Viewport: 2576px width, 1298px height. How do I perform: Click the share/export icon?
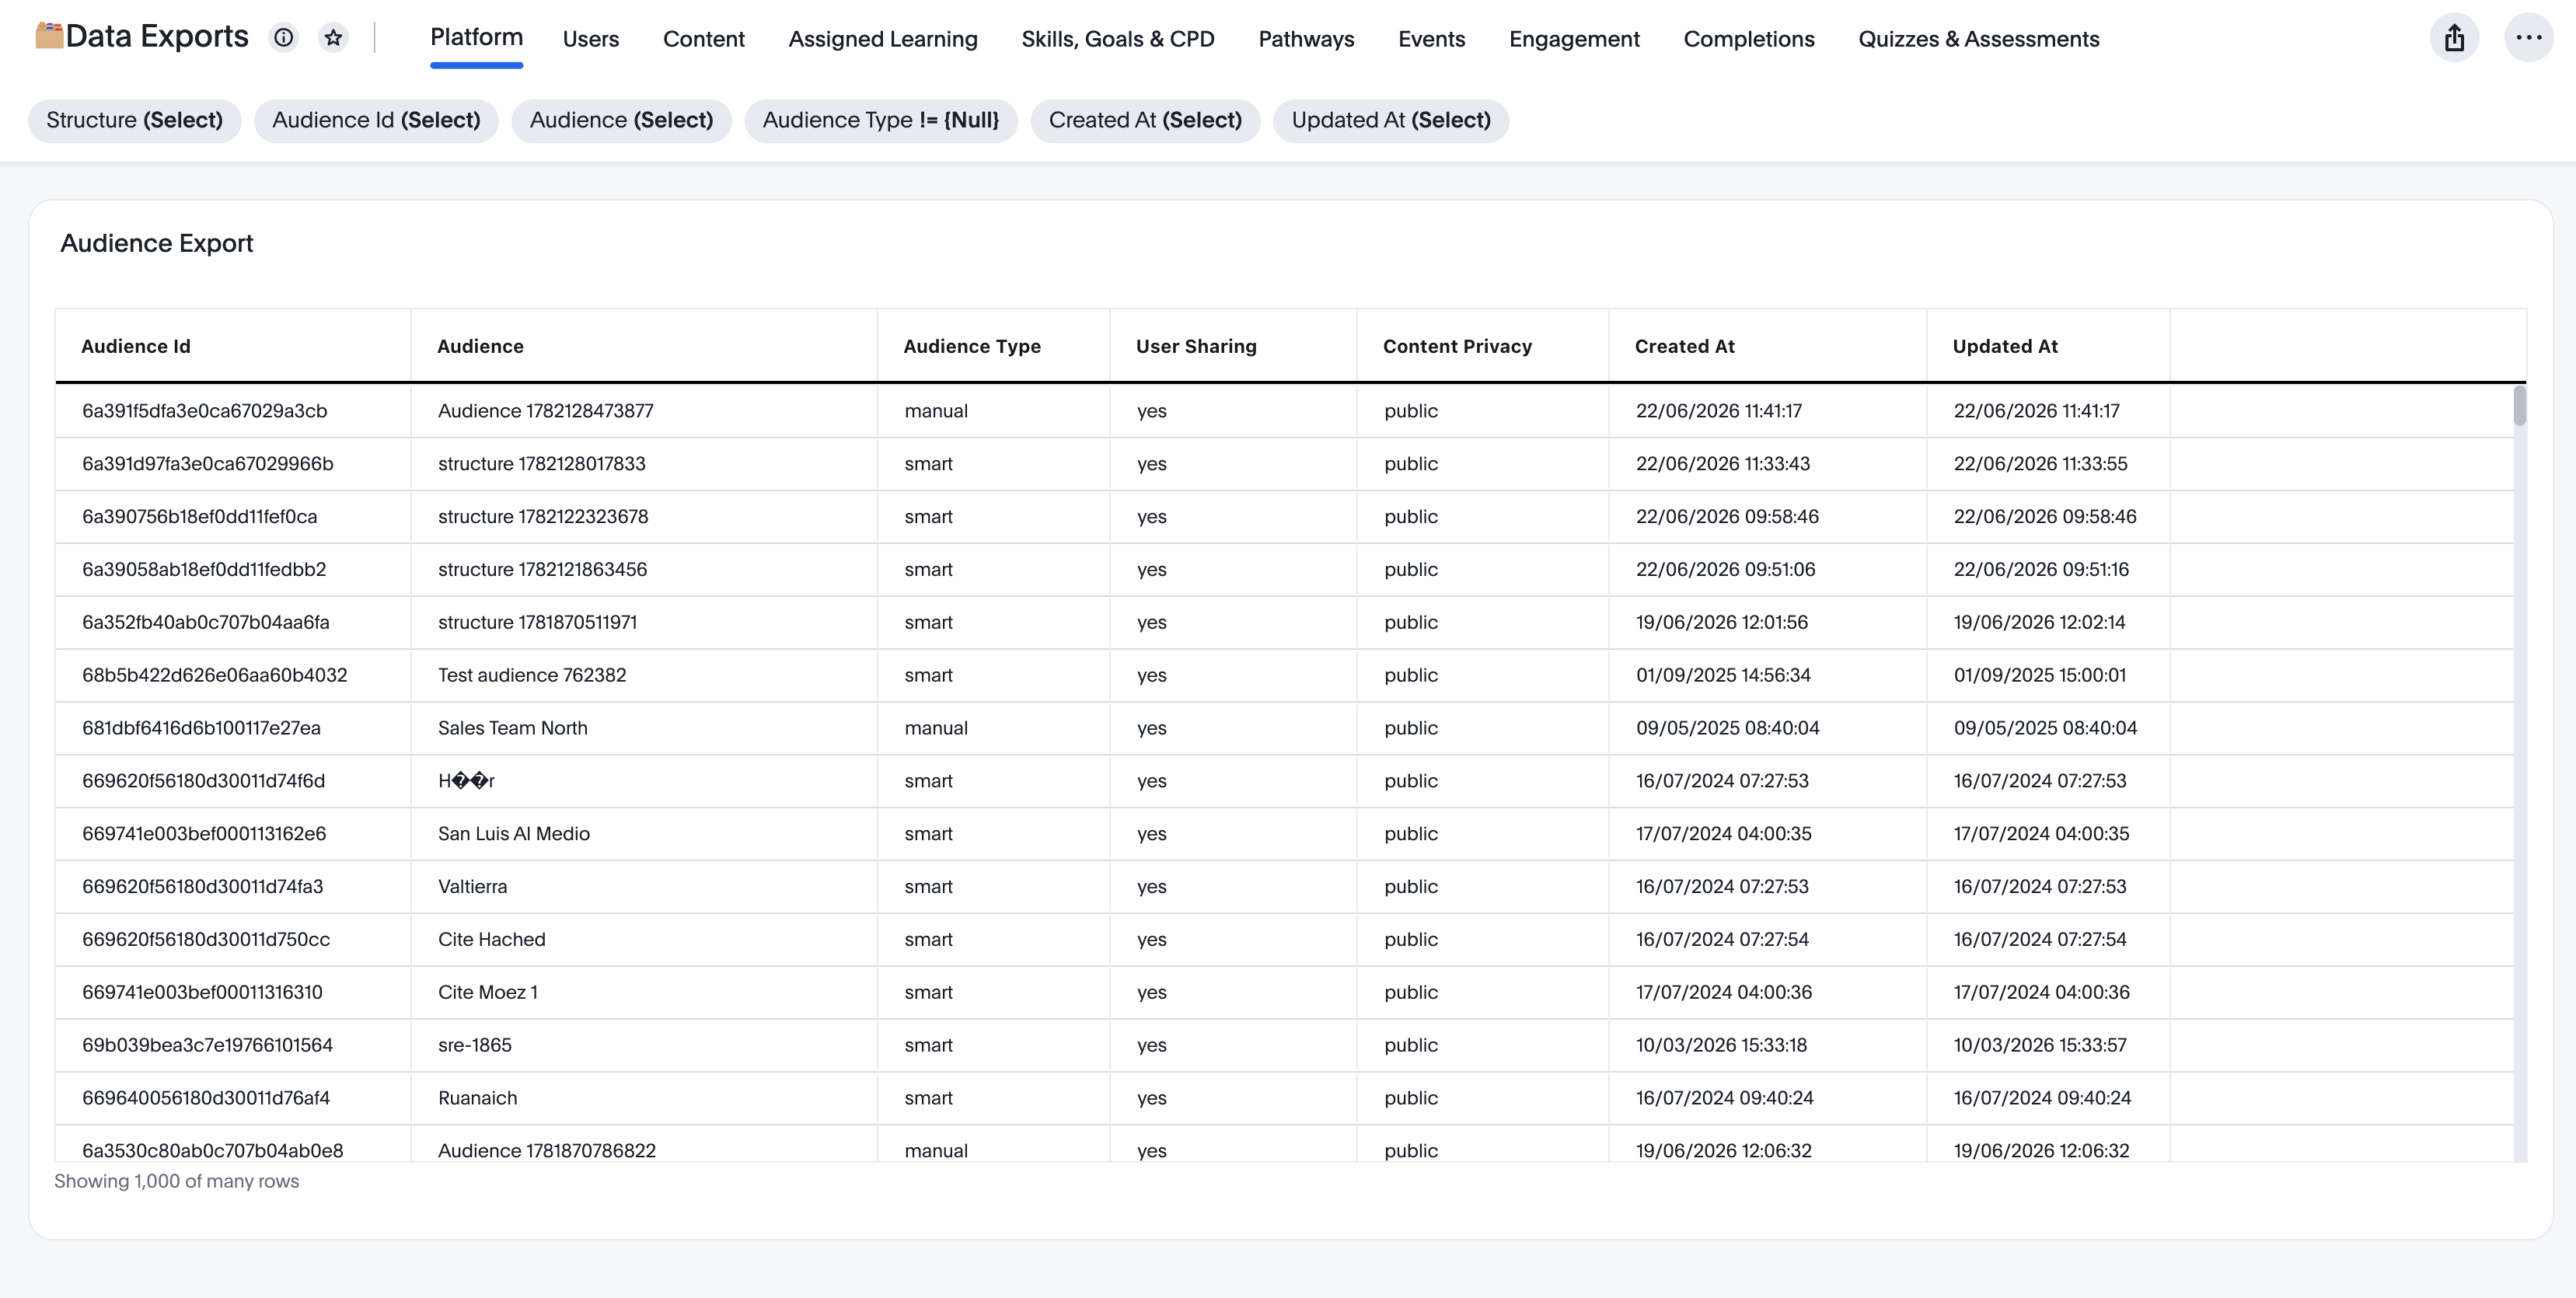click(x=2454, y=38)
